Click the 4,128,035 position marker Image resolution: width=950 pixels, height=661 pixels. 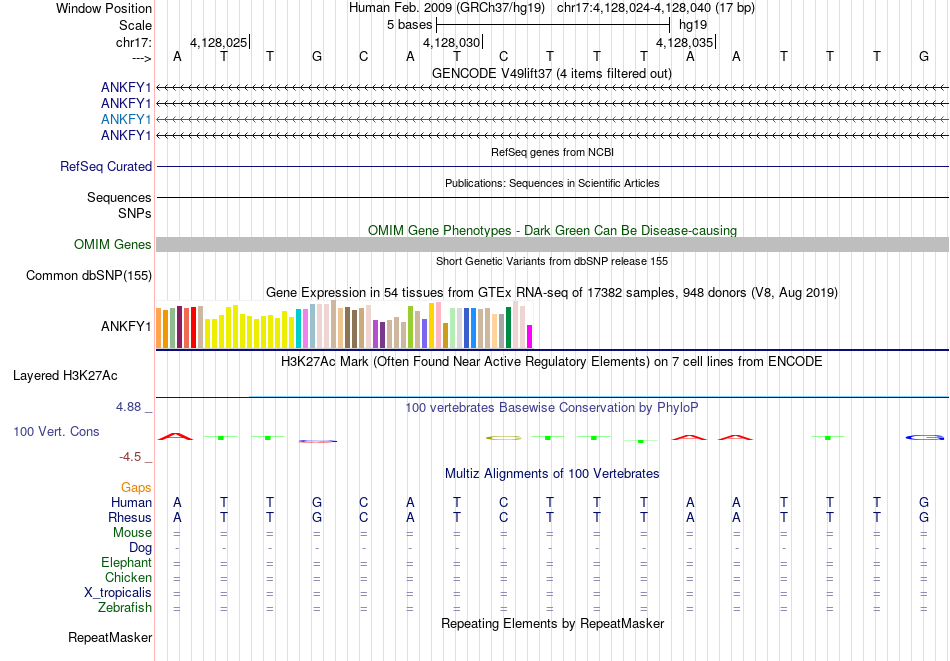pos(685,42)
